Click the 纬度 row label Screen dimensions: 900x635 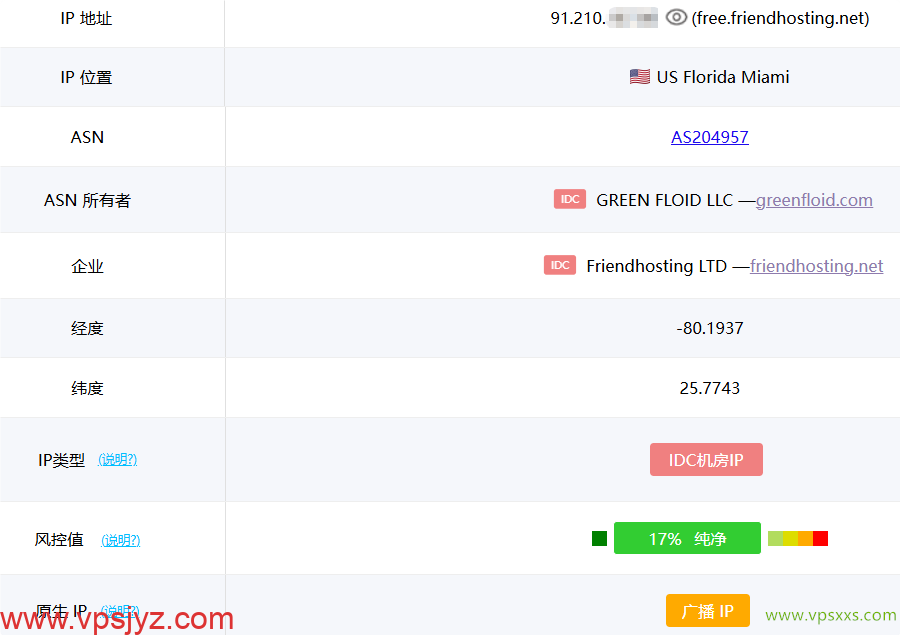click(87, 388)
